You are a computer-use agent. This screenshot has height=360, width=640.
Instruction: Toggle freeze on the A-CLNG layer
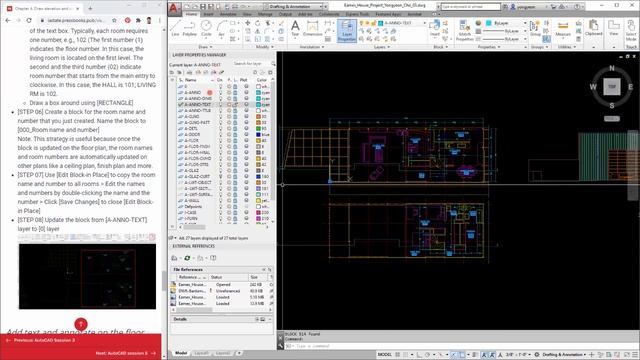click(x=229, y=116)
